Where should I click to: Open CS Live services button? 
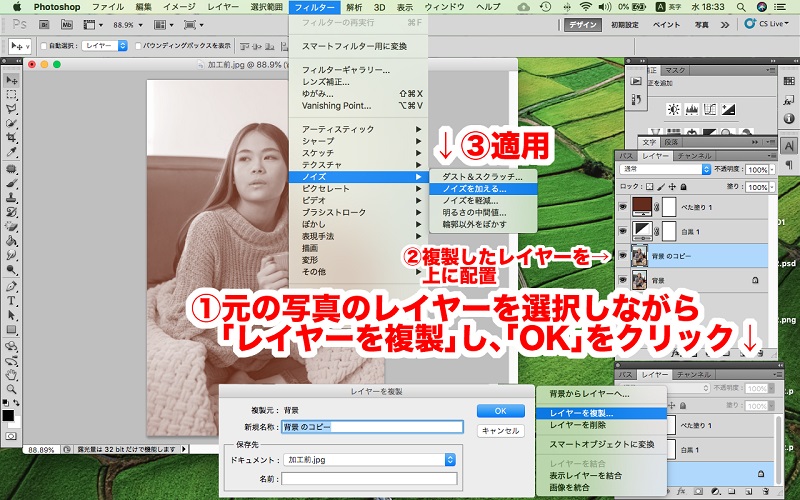766,23
